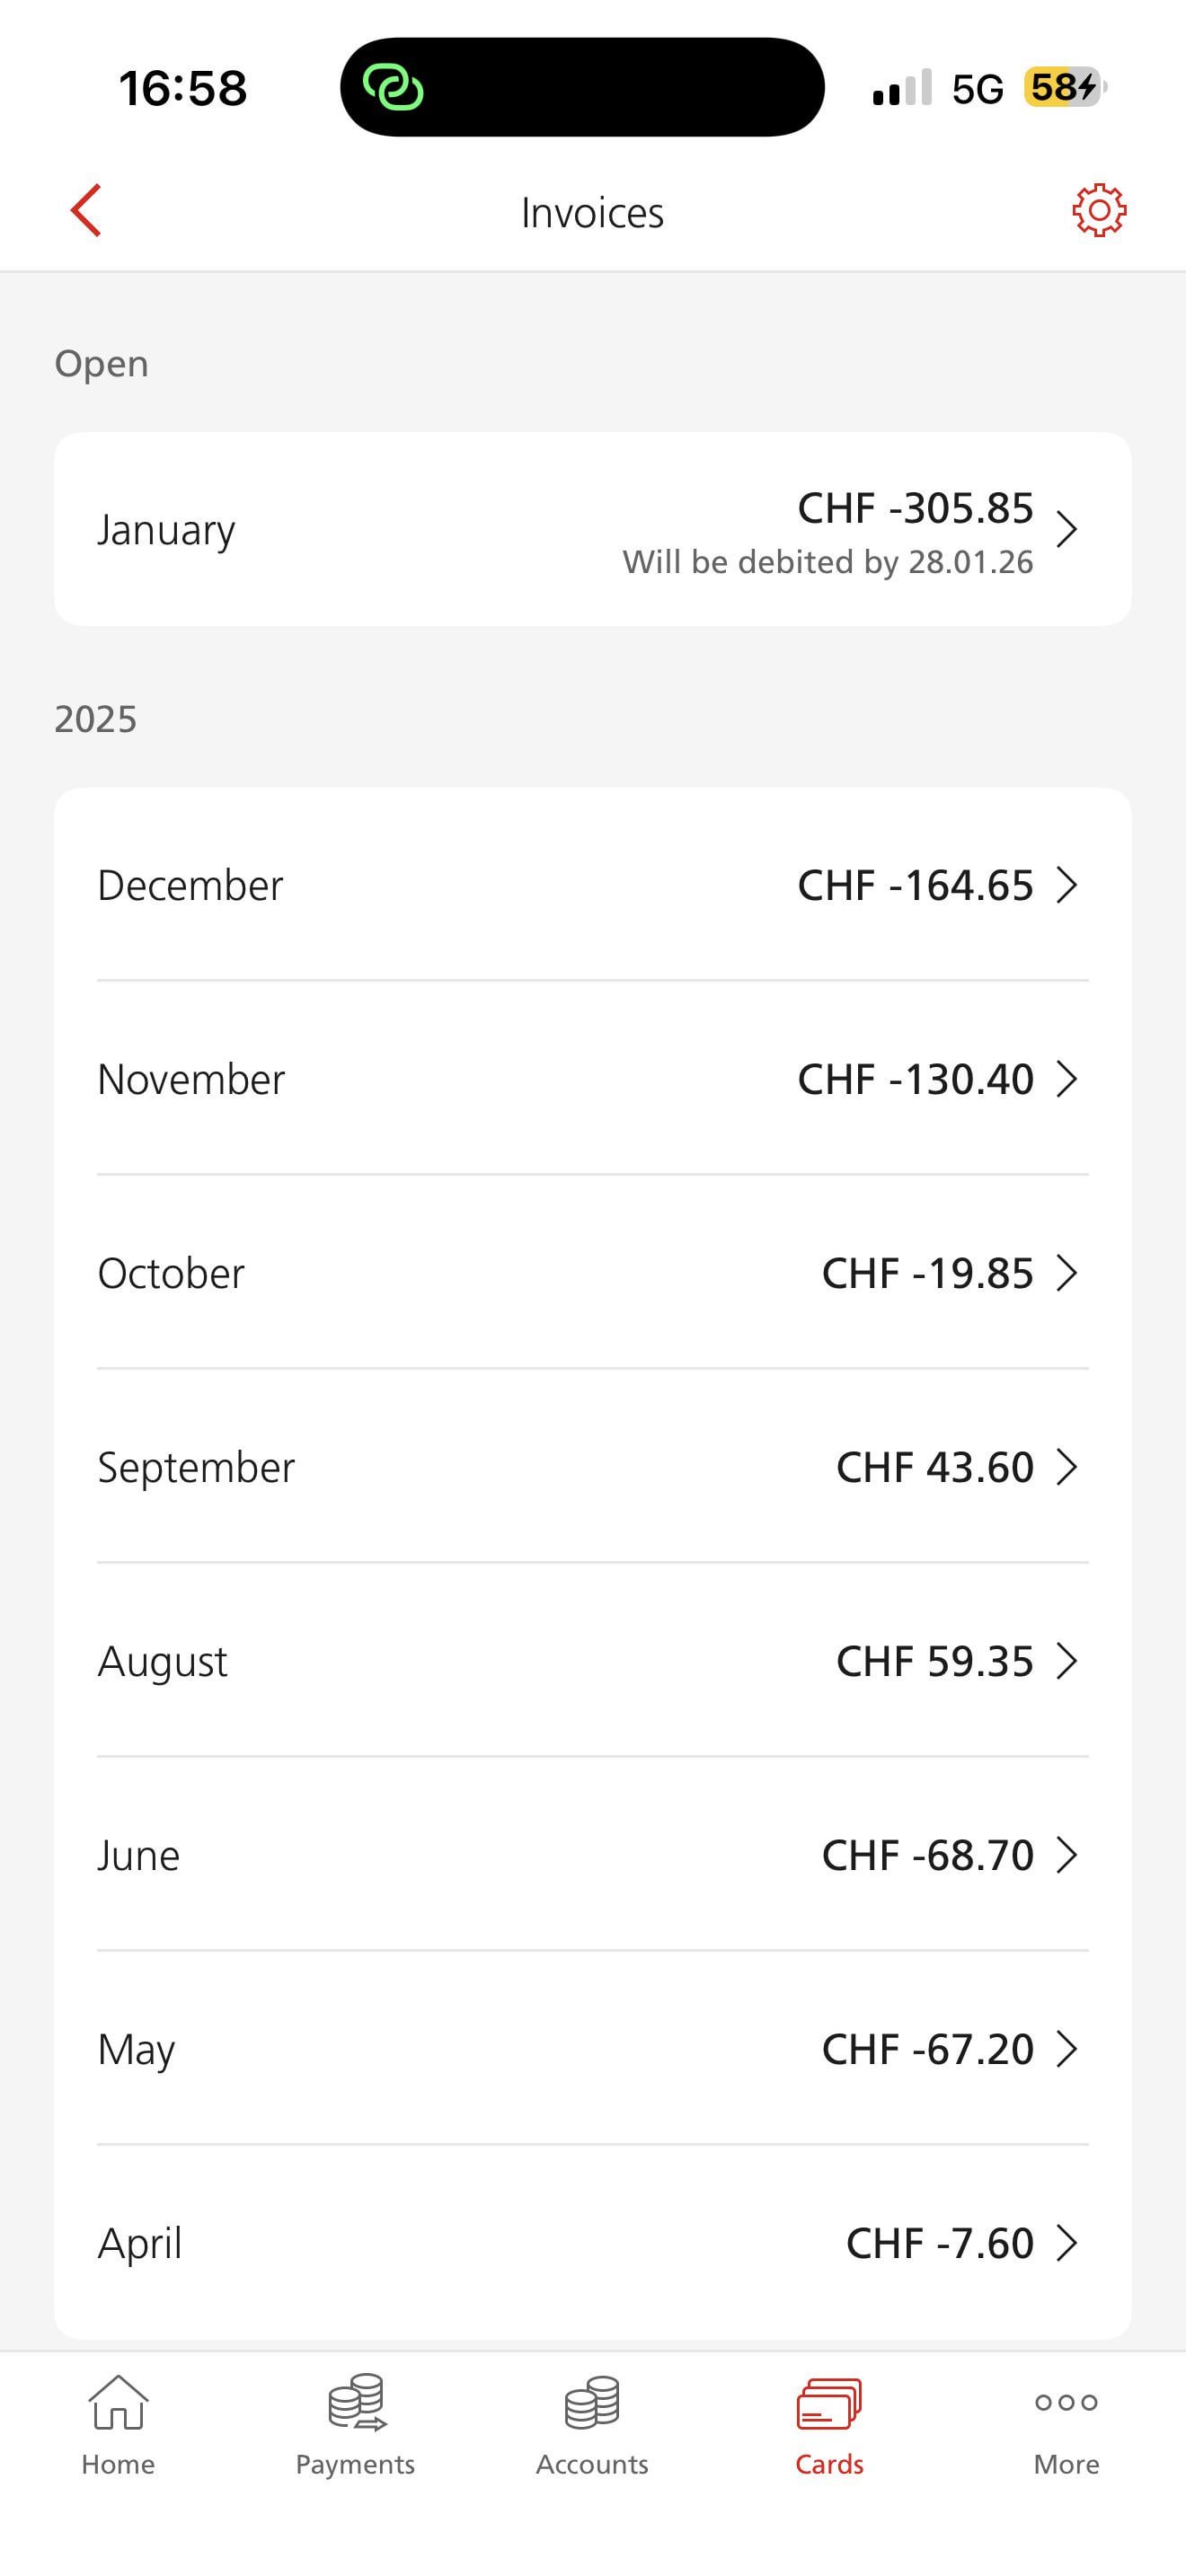The image size is (1186, 2576).
Task: Tap the red back arrow
Action: 87,211
